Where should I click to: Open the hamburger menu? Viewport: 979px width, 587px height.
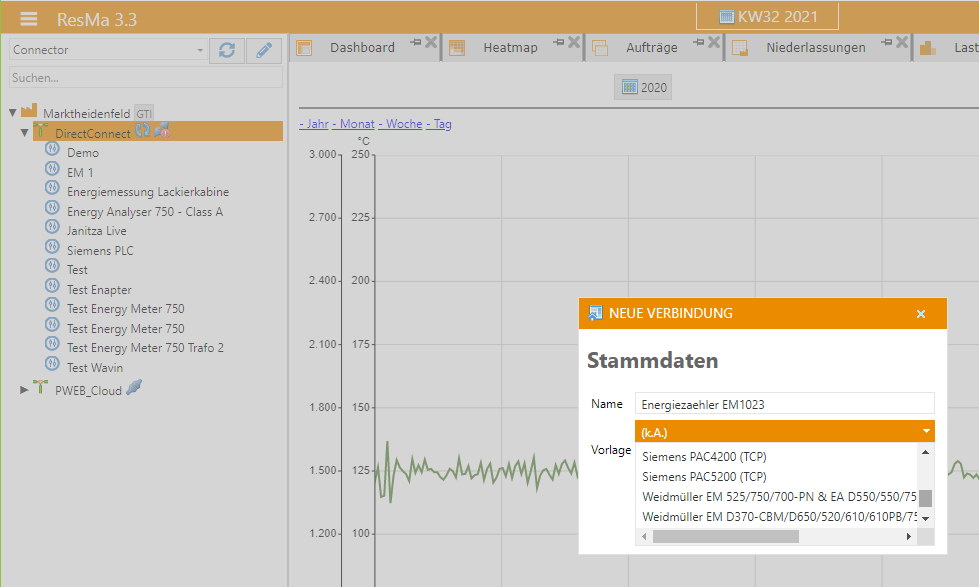coord(29,19)
